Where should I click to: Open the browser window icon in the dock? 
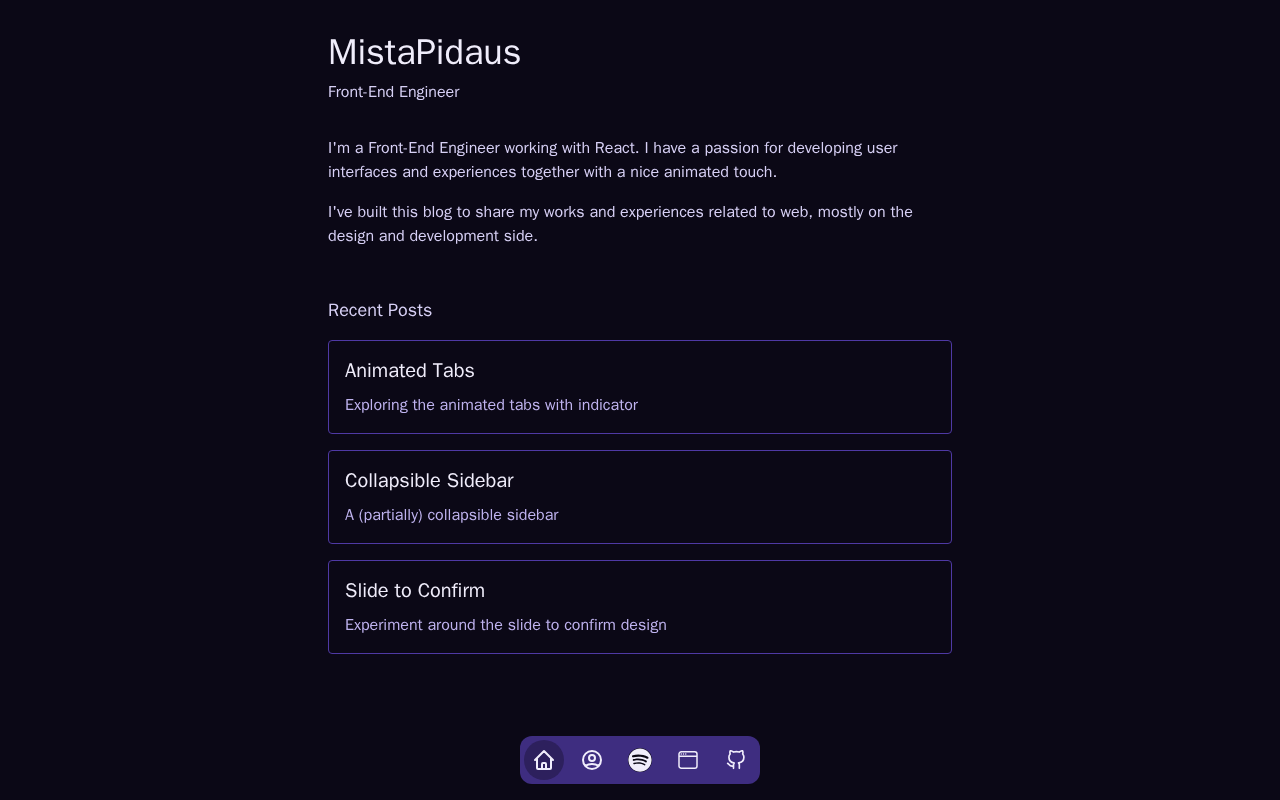coord(688,760)
